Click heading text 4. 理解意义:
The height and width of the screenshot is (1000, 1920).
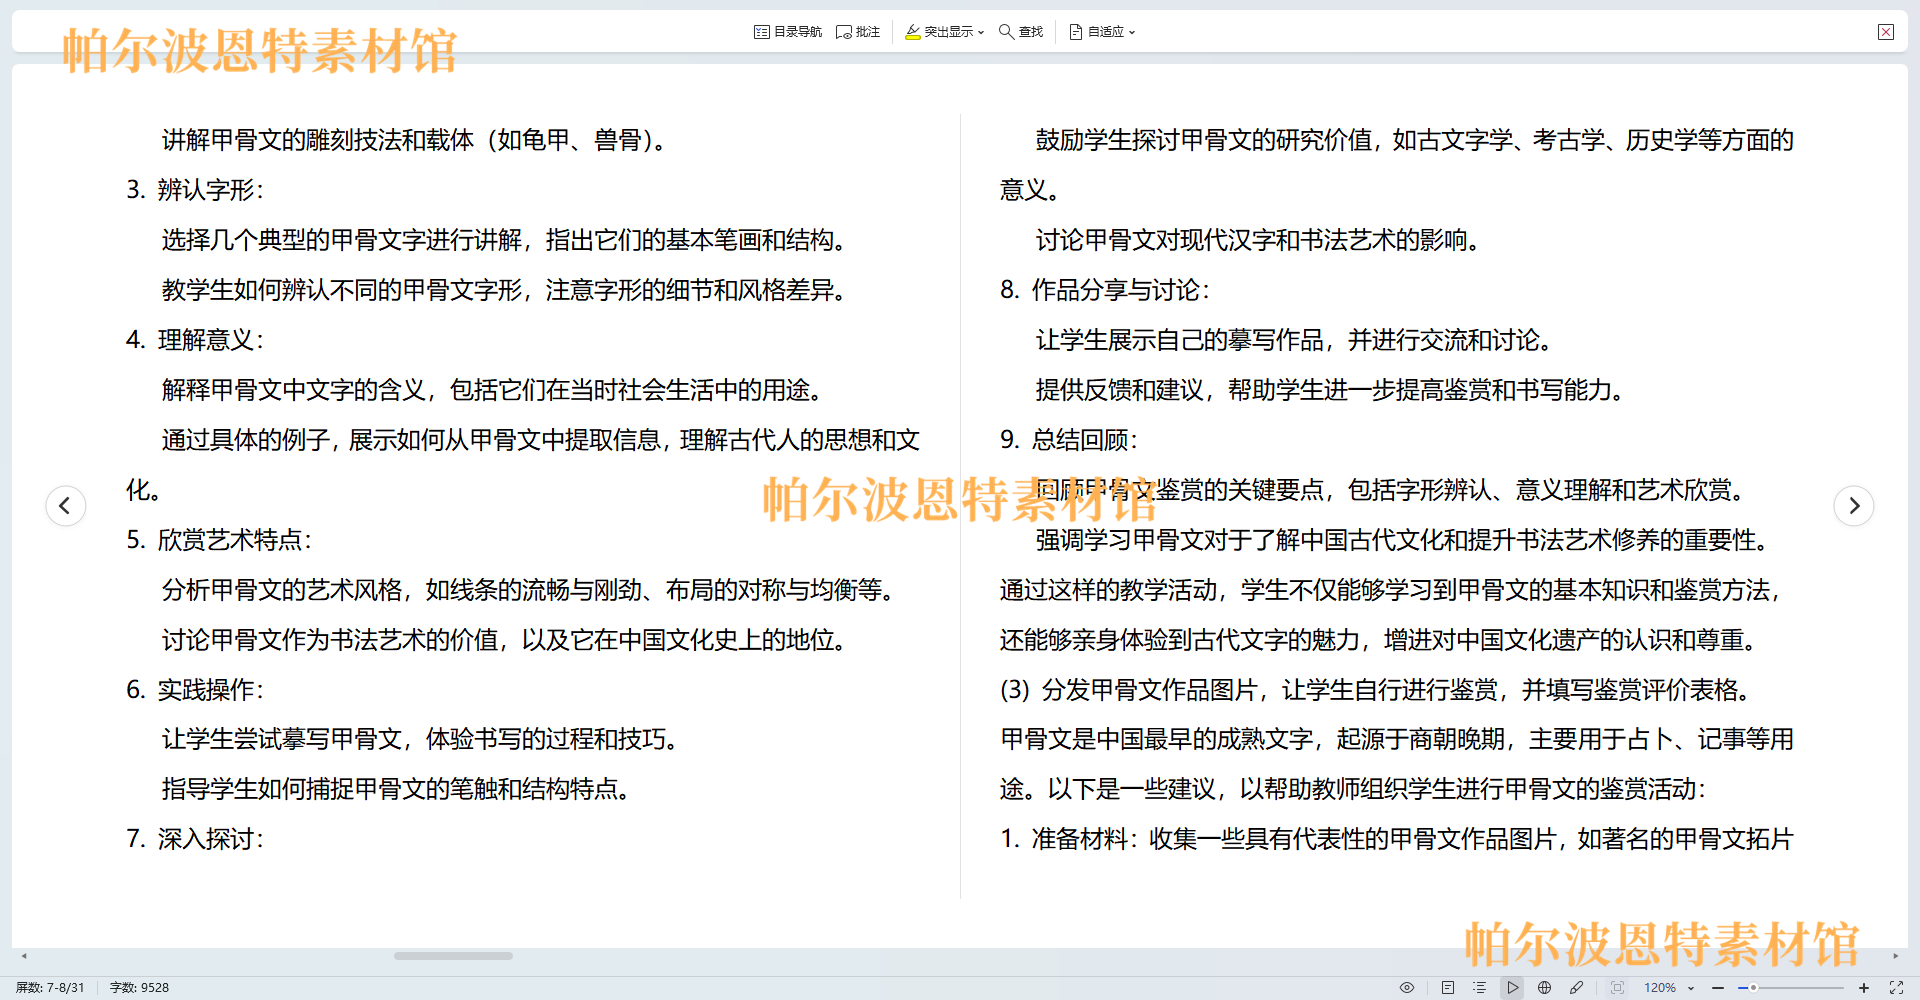[195, 340]
